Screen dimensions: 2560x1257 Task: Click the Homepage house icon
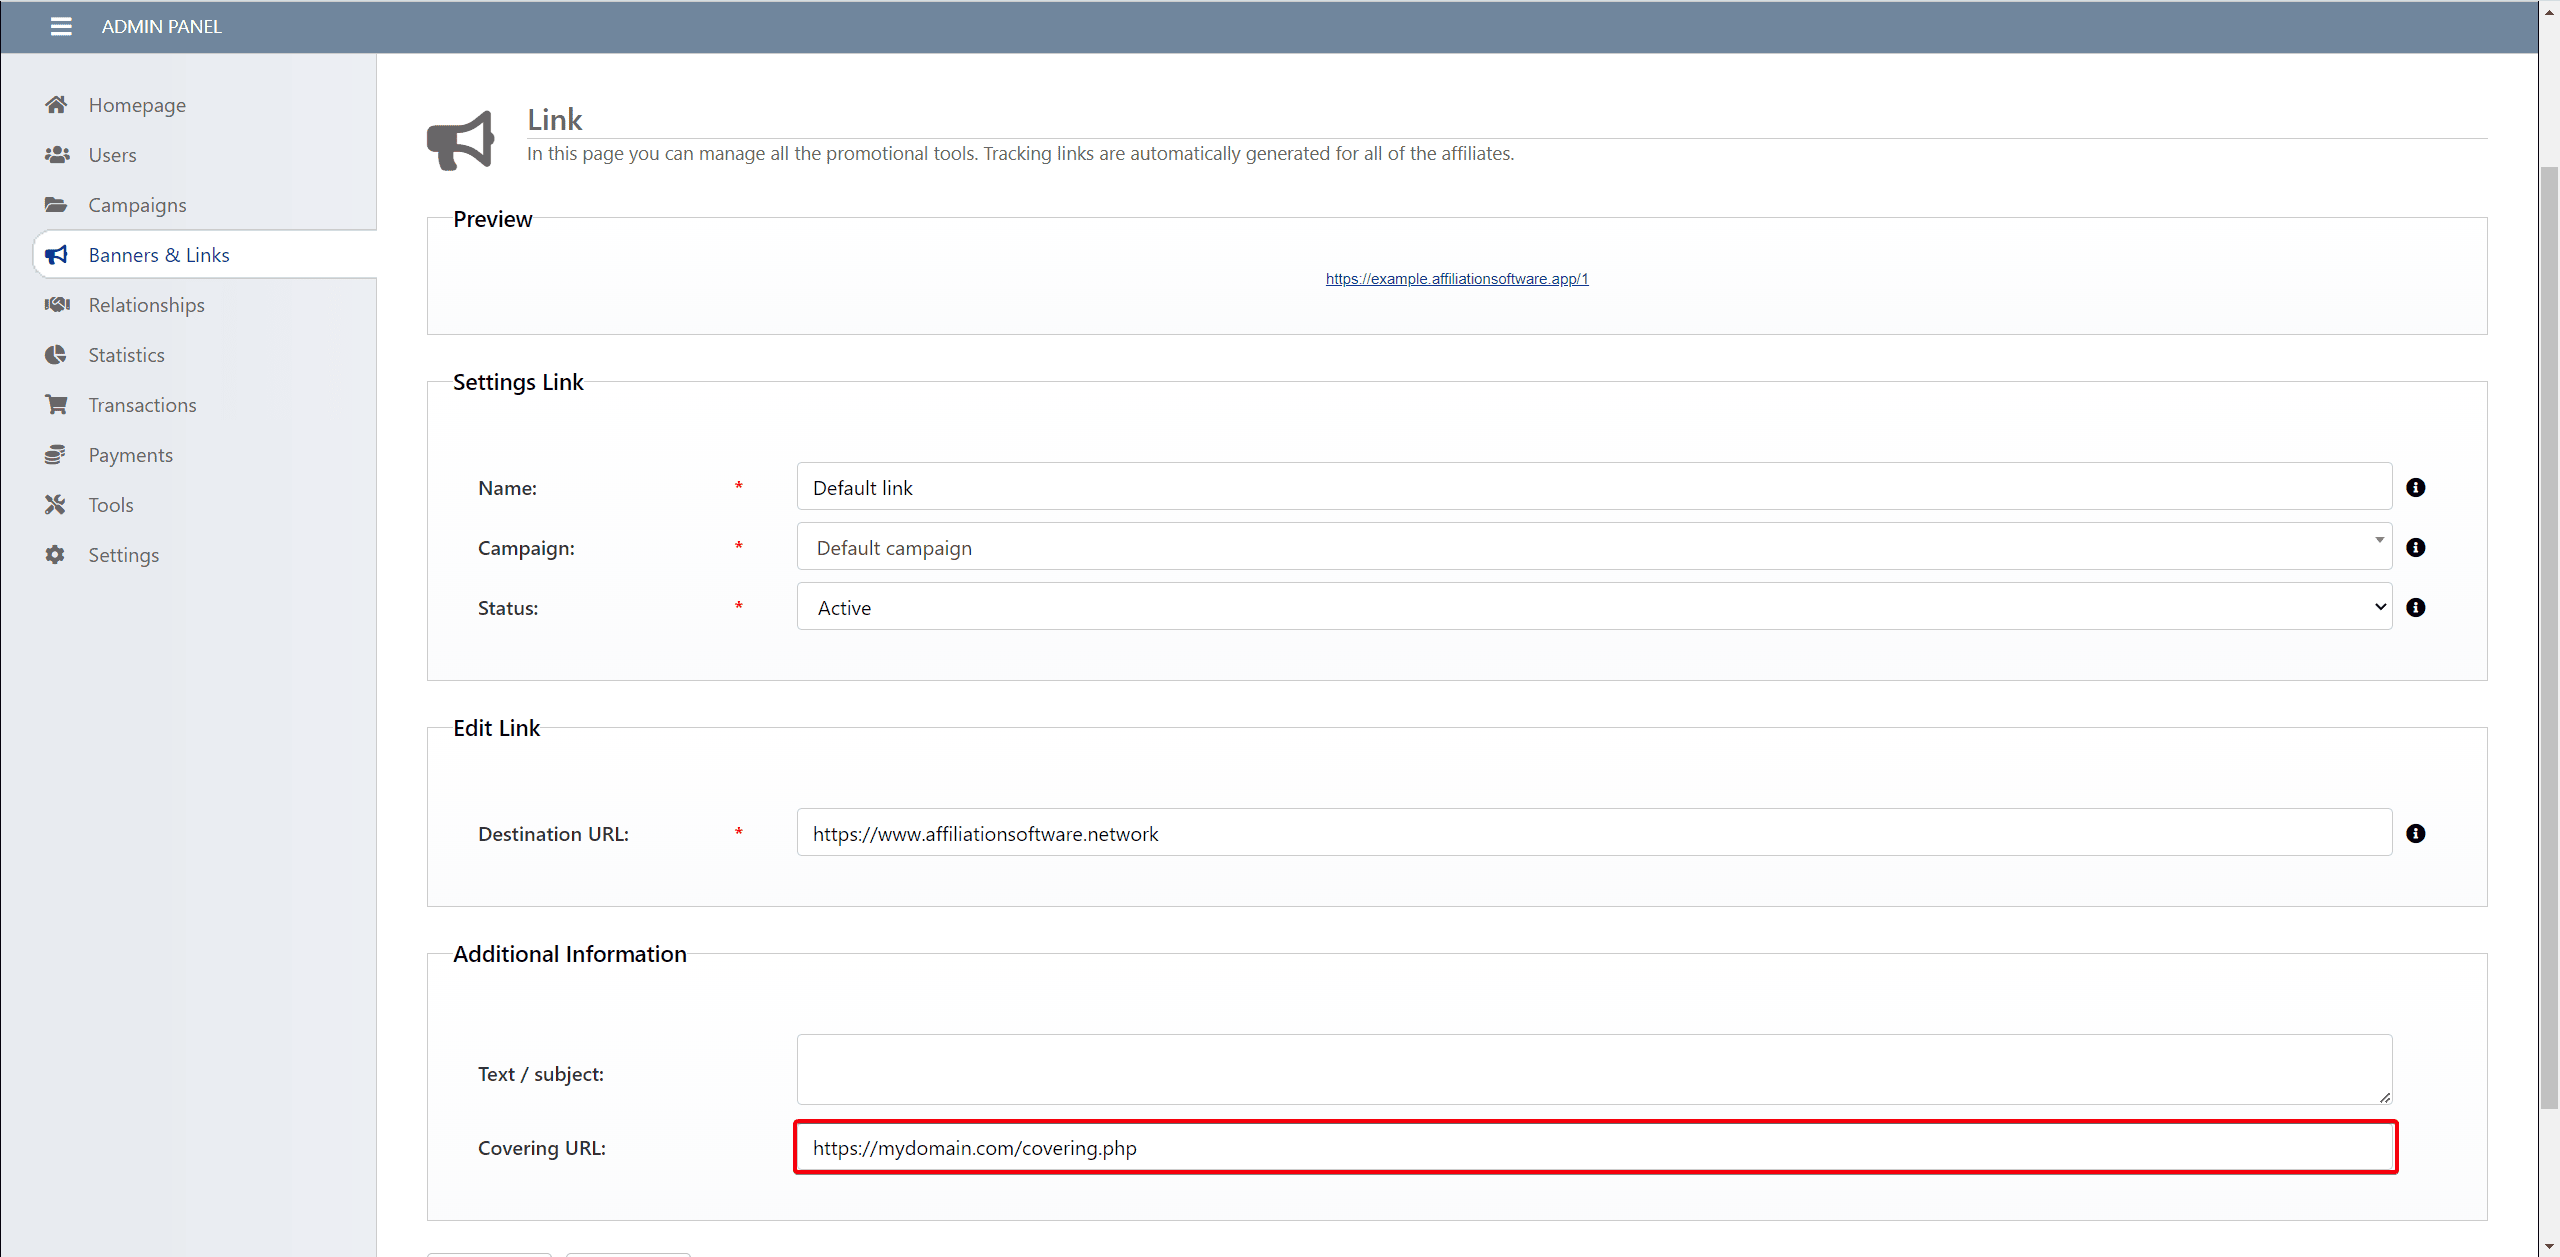pyautogui.click(x=56, y=105)
